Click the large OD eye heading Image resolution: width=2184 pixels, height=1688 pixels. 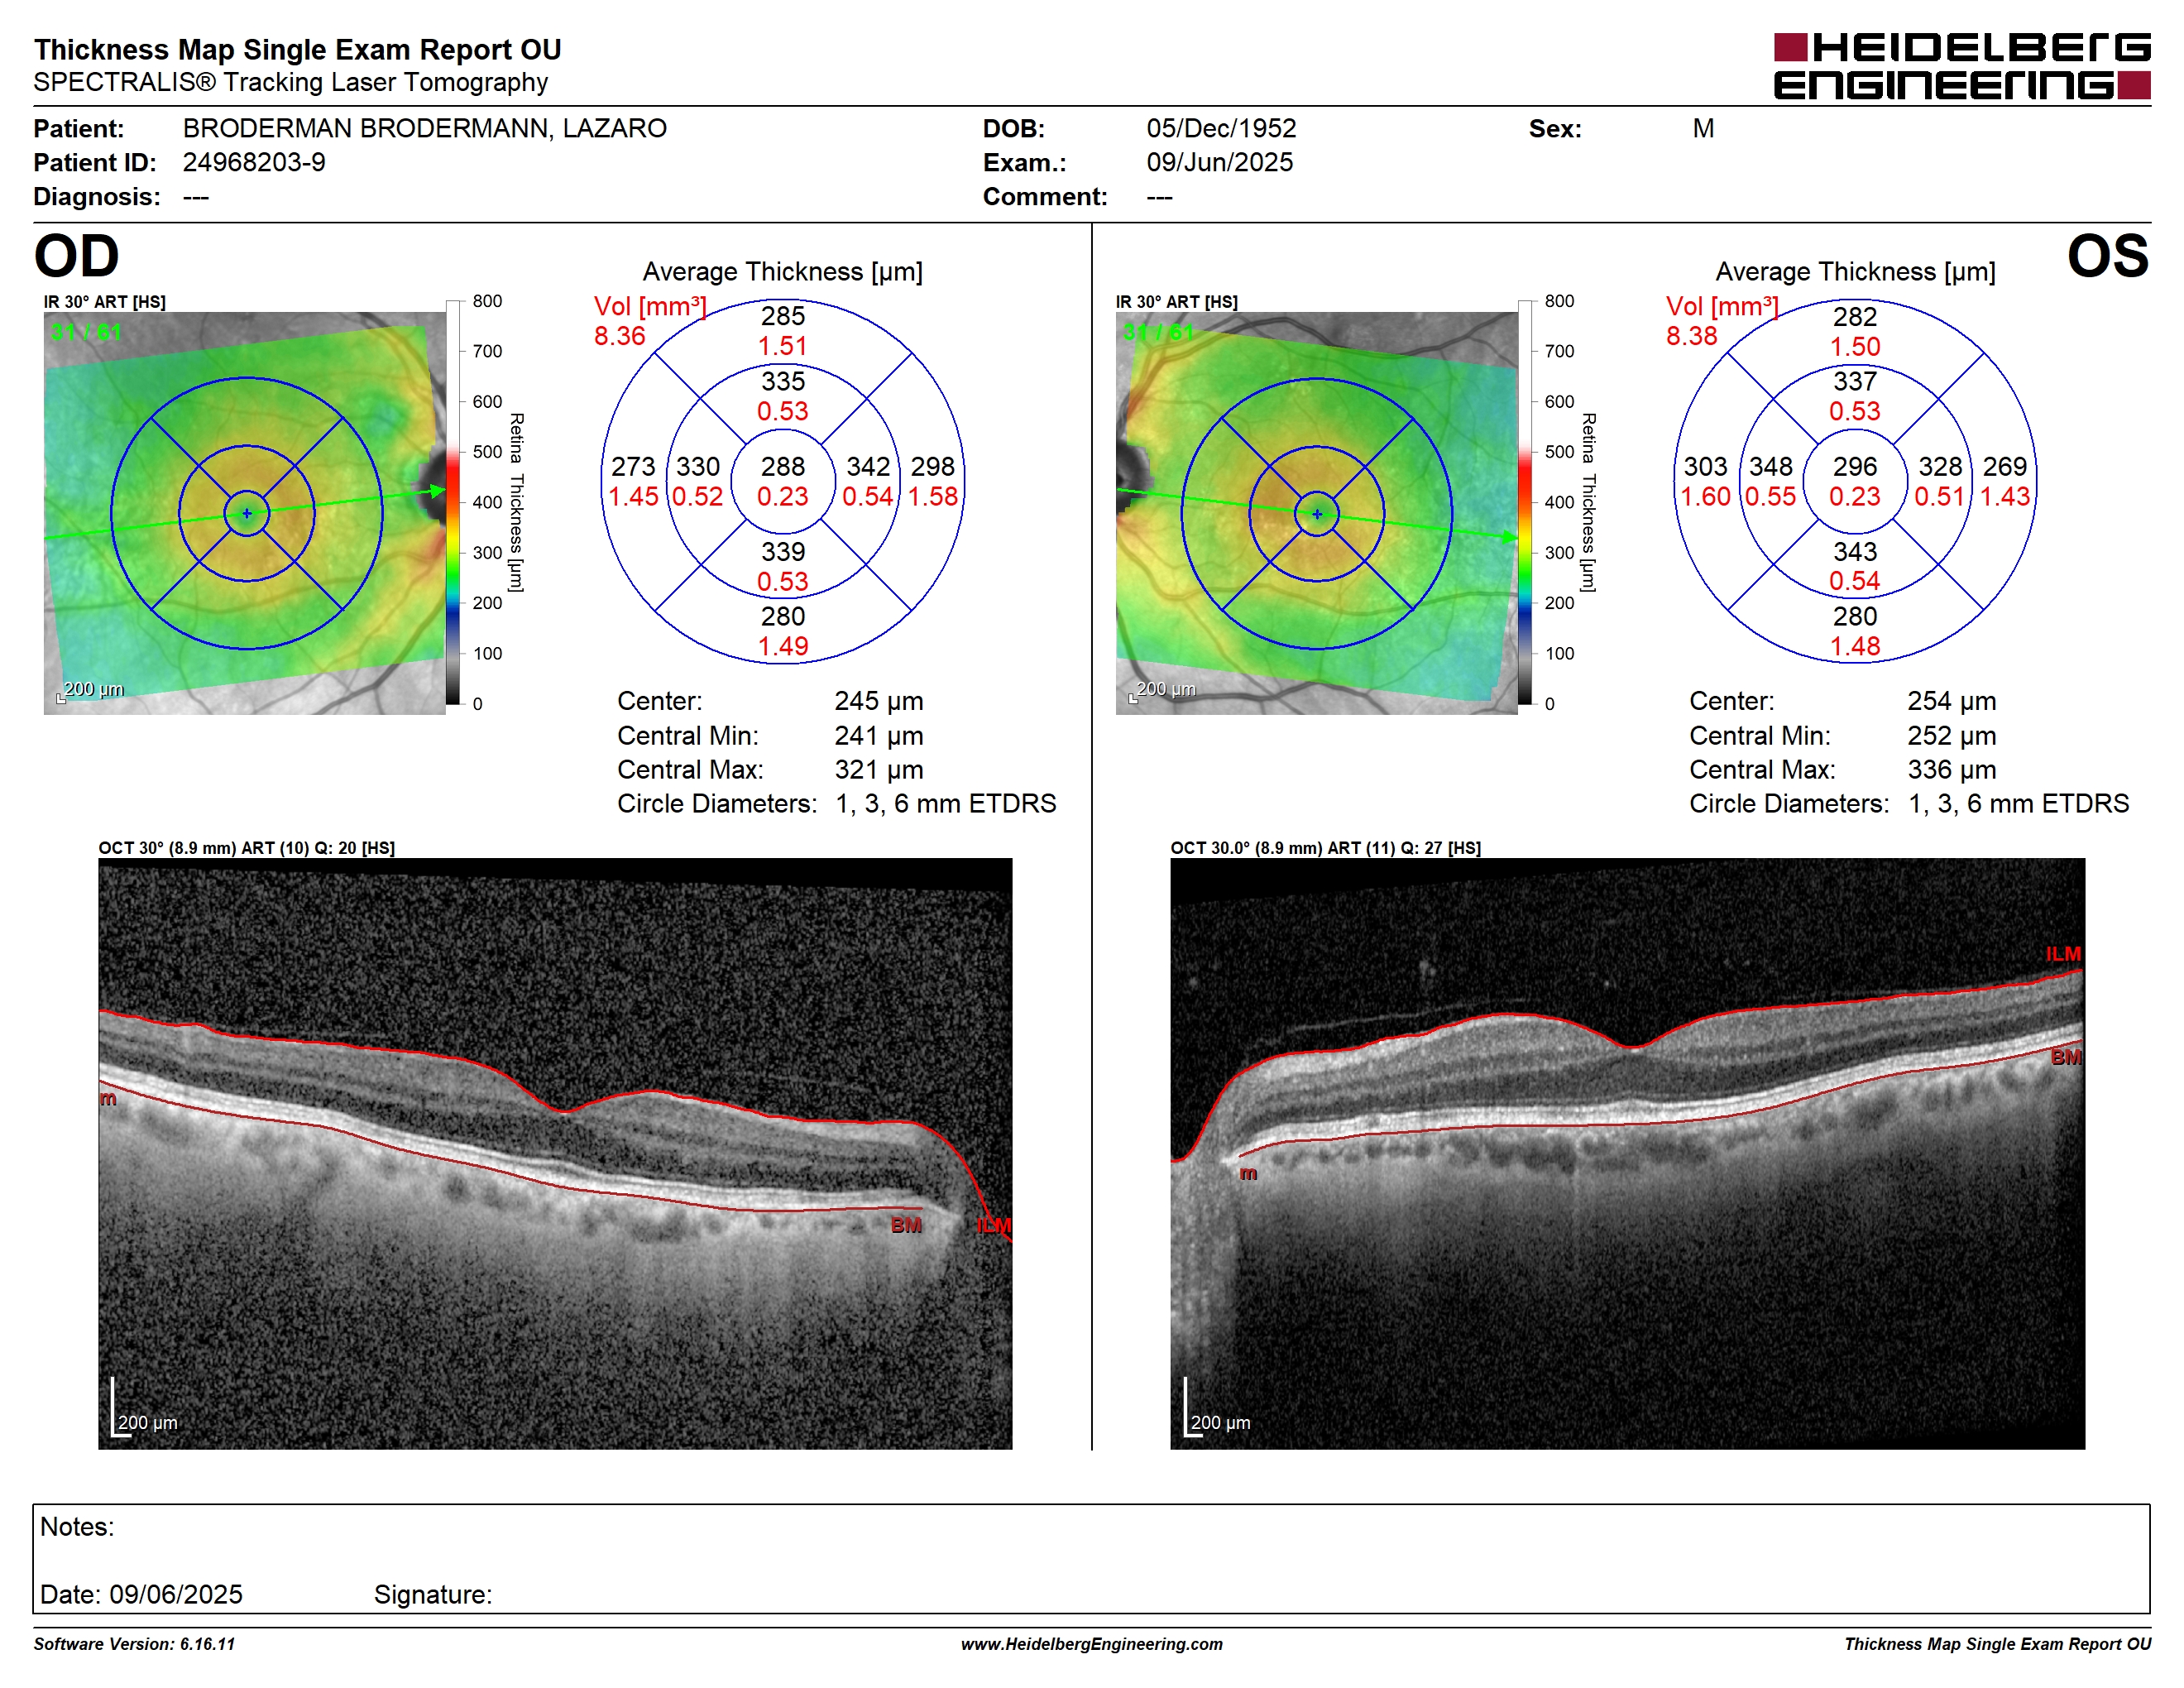point(76,256)
